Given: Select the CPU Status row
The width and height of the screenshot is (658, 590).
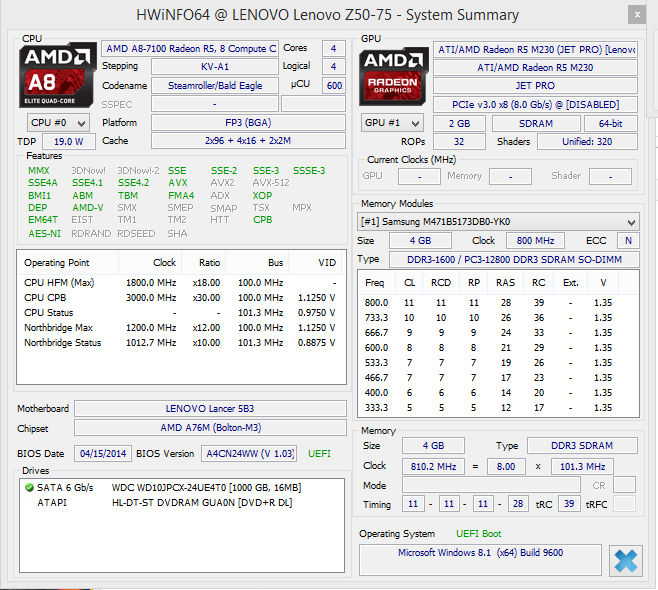Looking at the screenshot, I should coord(181,313).
